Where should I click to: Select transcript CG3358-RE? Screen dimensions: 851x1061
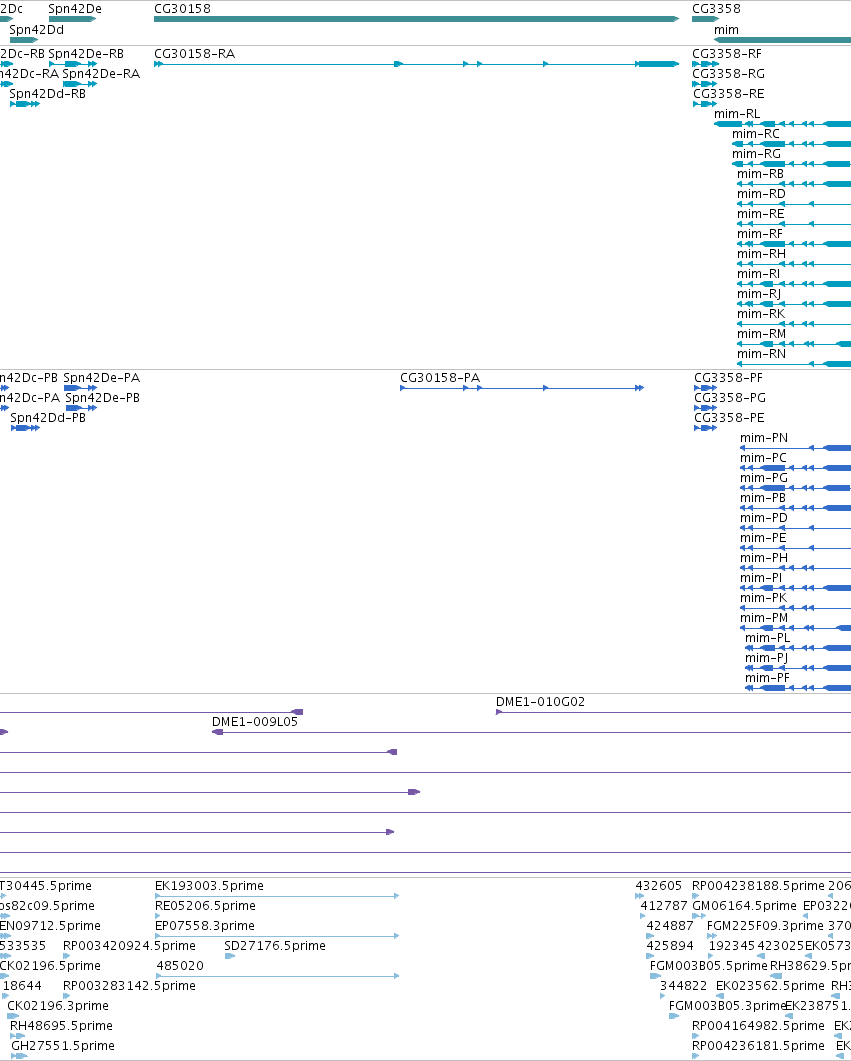pos(729,93)
